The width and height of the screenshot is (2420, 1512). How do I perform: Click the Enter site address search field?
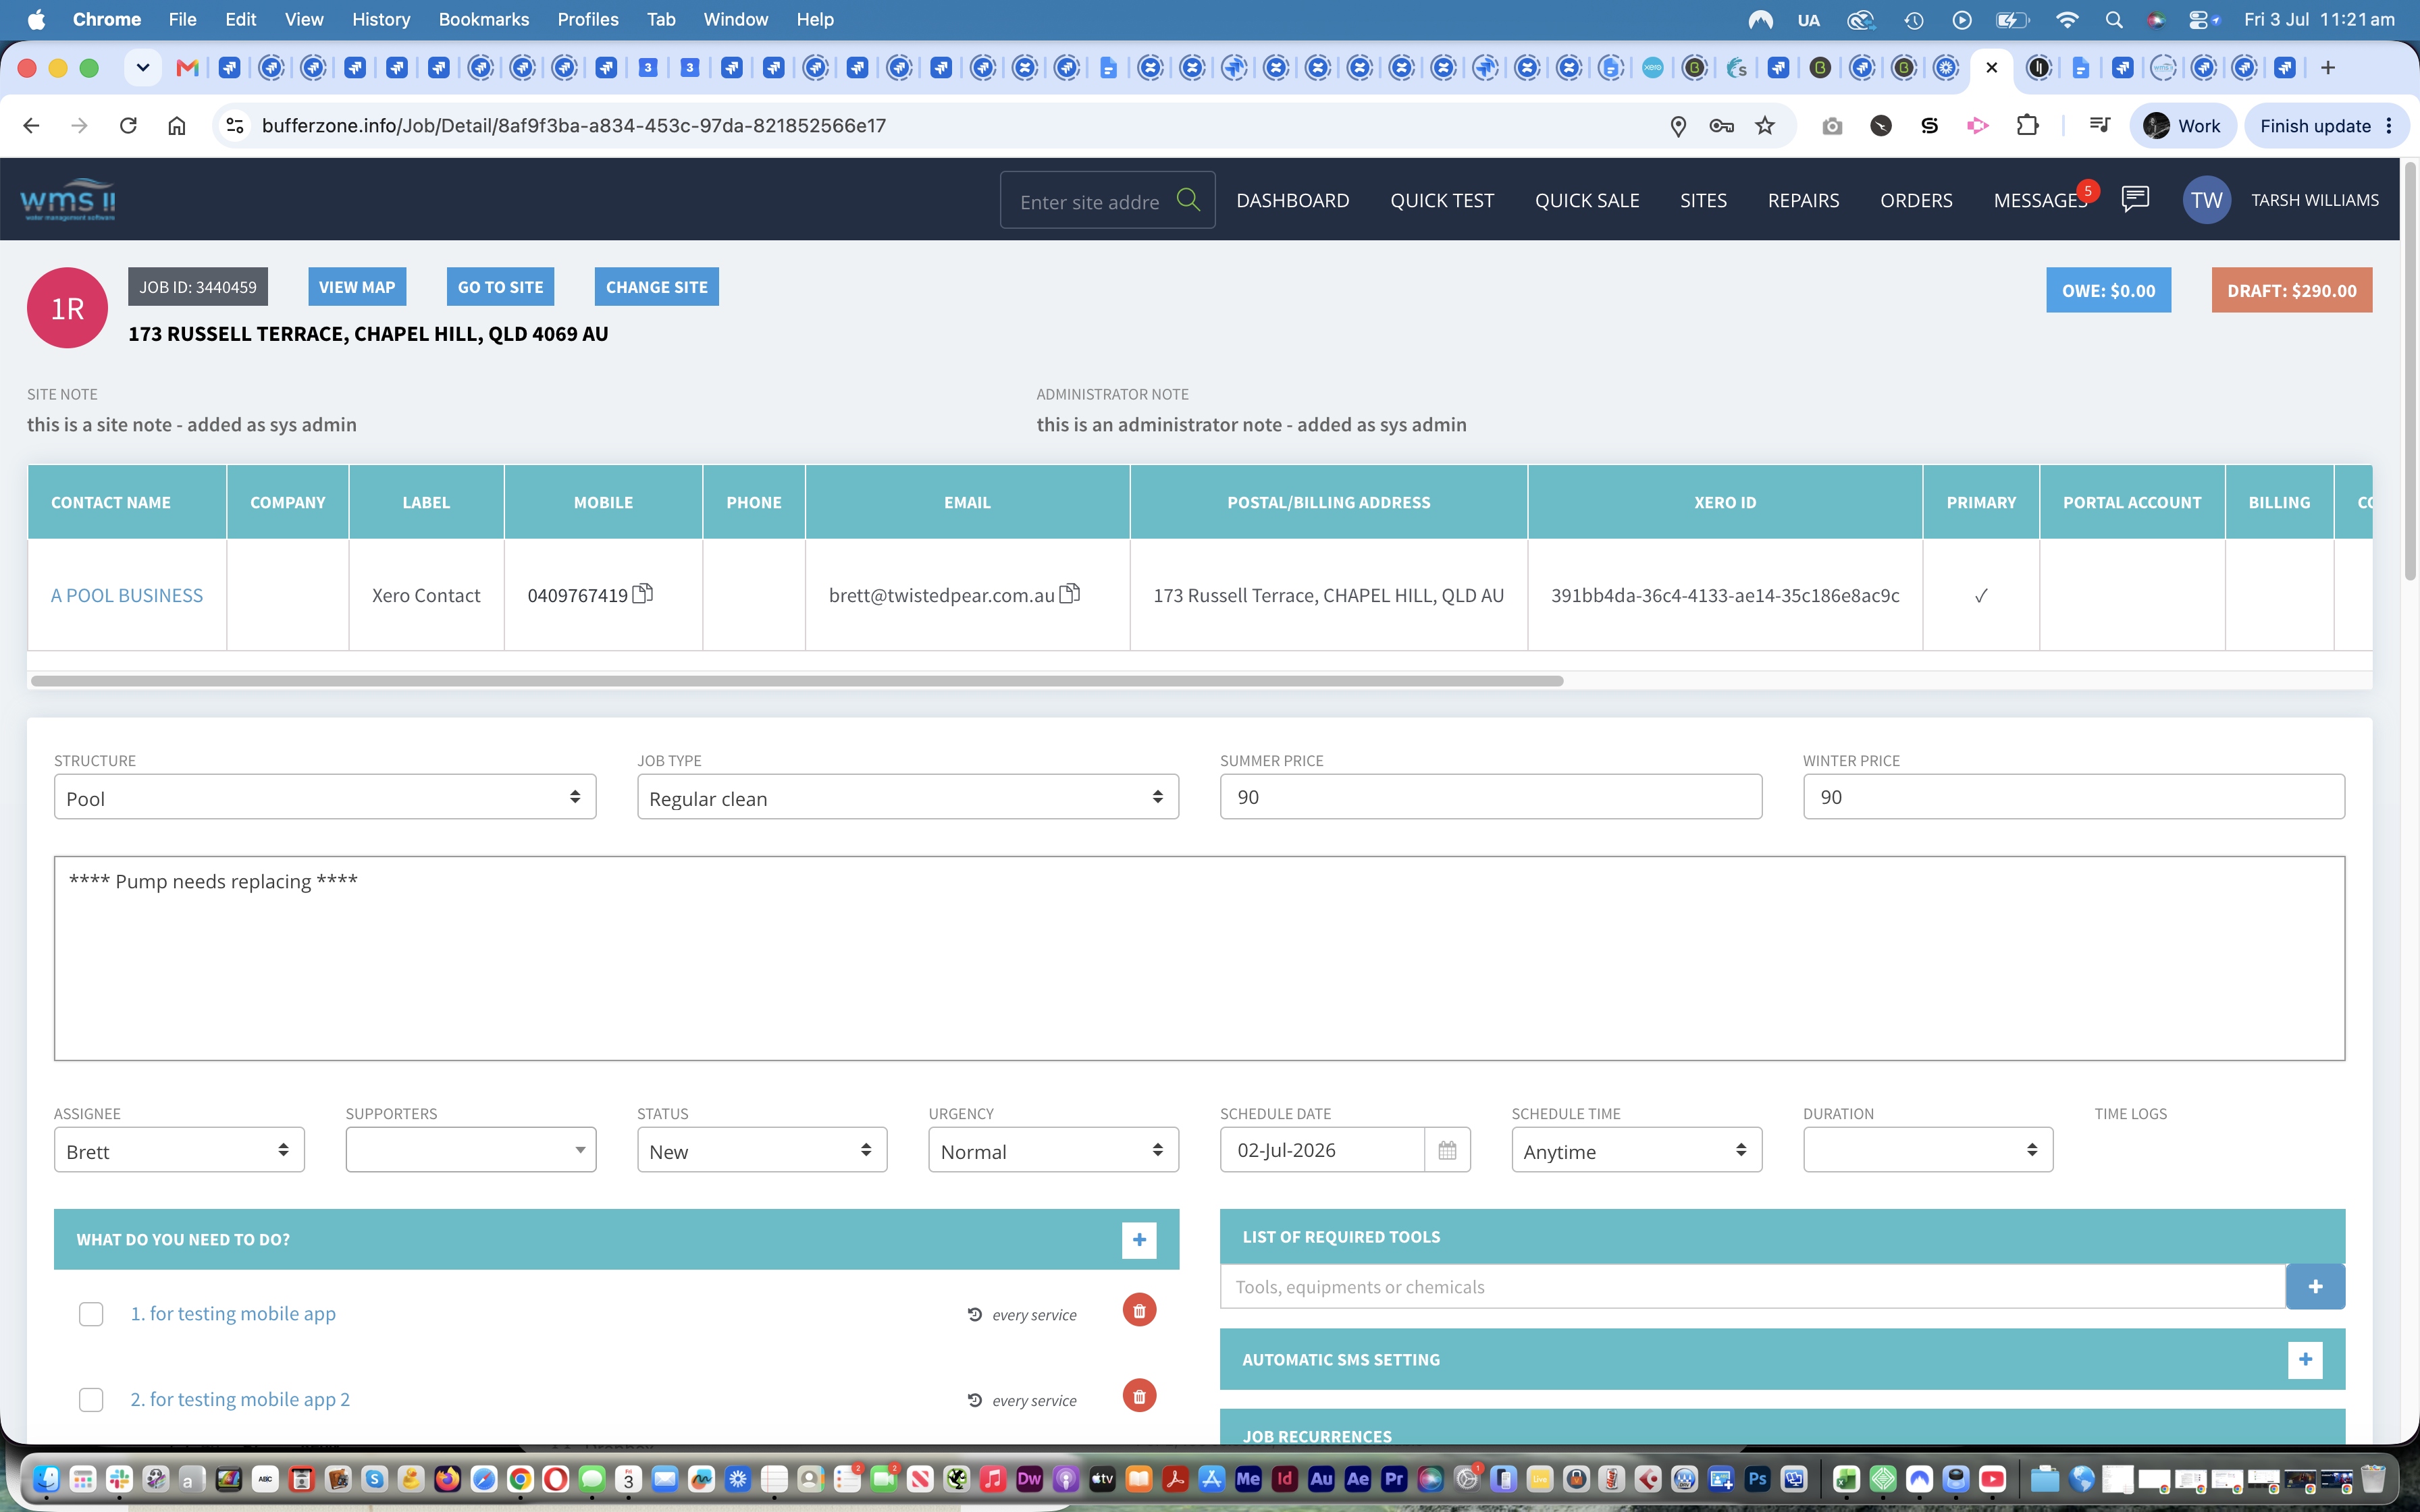point(1090,201)
